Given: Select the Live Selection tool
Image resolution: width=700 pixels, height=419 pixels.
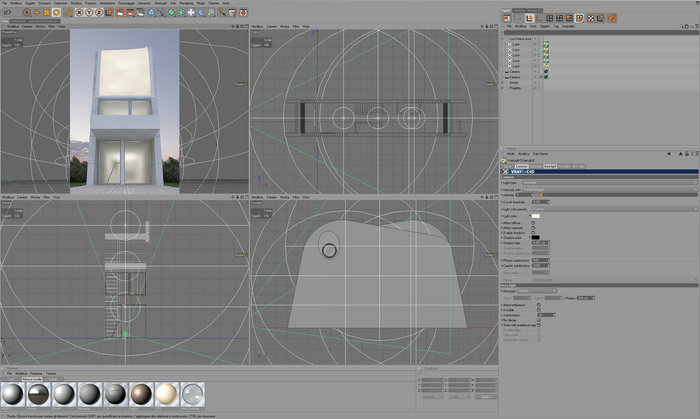Looking at the screenshot, I should pos(27,12).
